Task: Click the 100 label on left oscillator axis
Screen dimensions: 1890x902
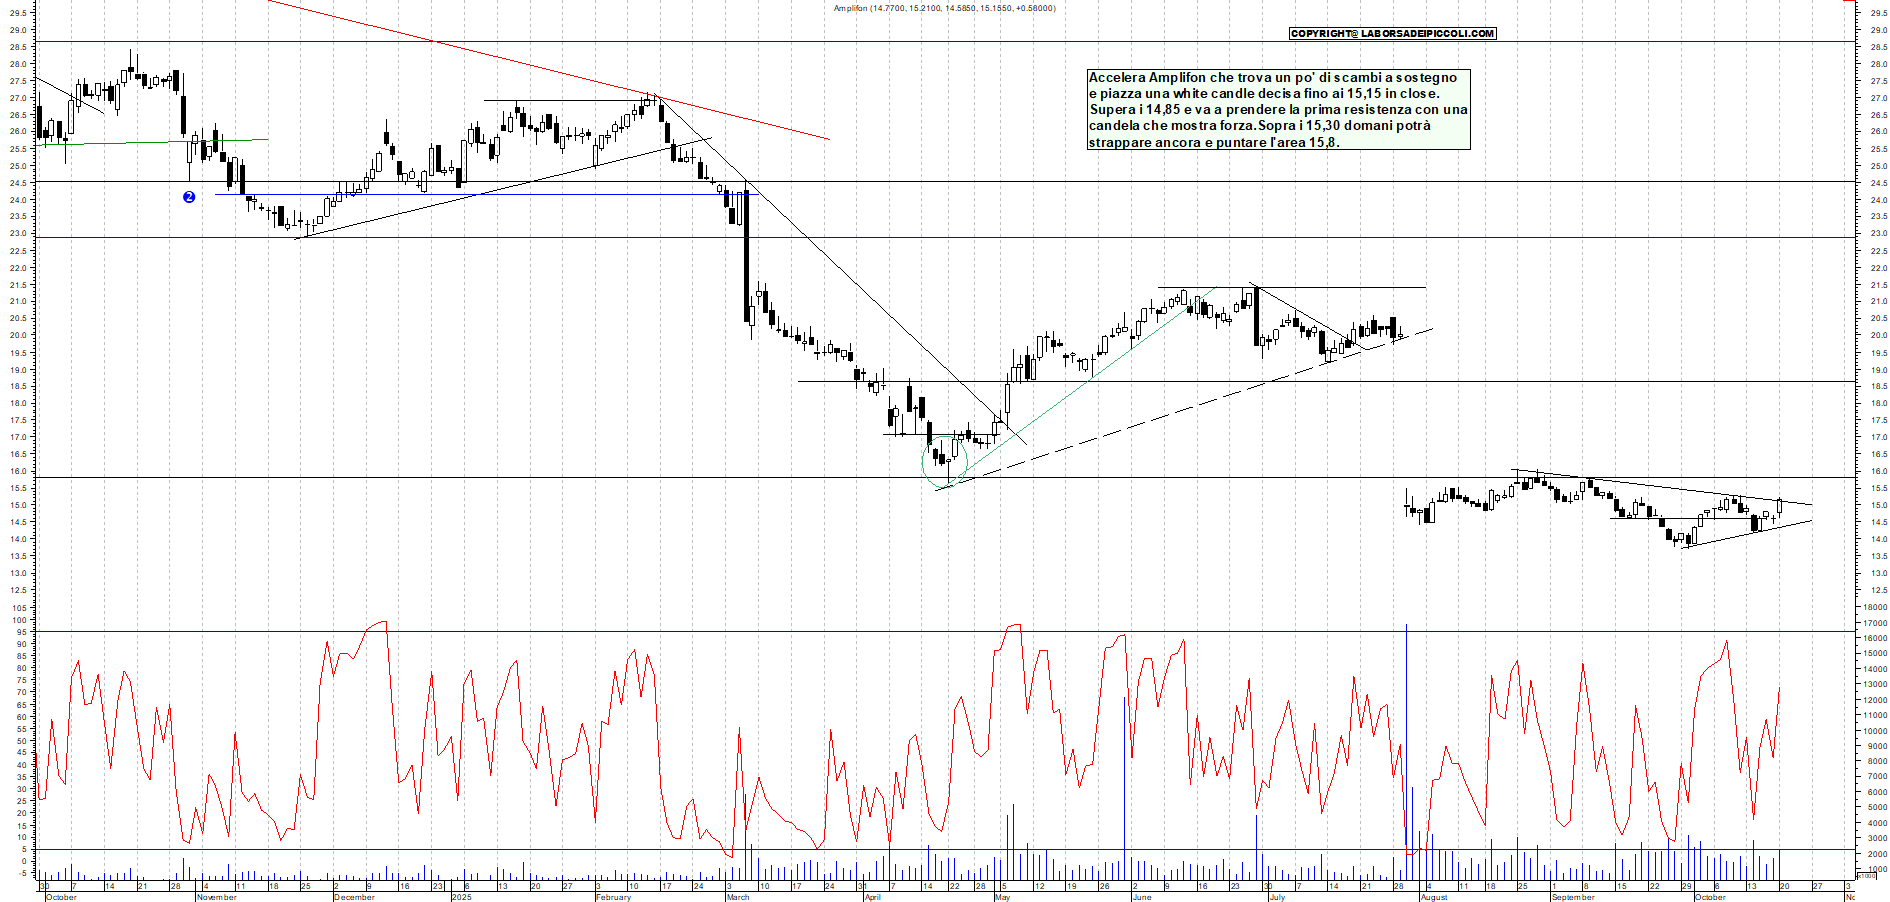Action: click(x=20, y=620)
